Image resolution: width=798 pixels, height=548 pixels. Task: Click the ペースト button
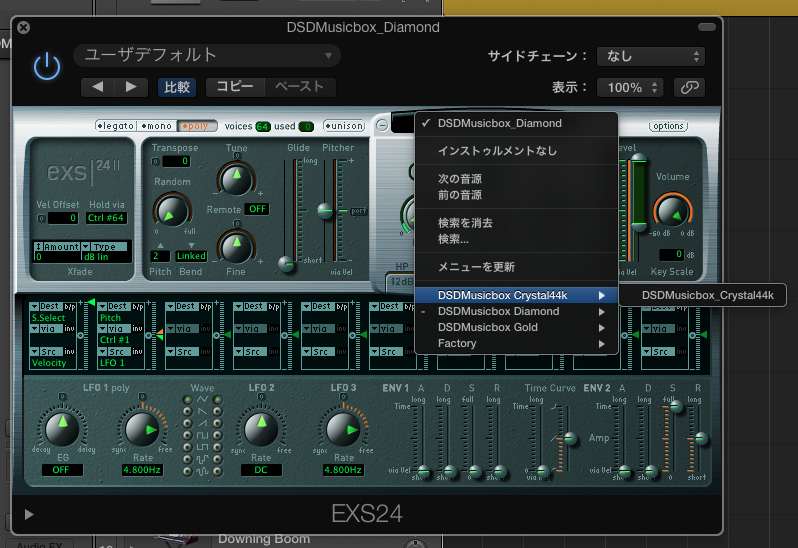pos(300,87)
